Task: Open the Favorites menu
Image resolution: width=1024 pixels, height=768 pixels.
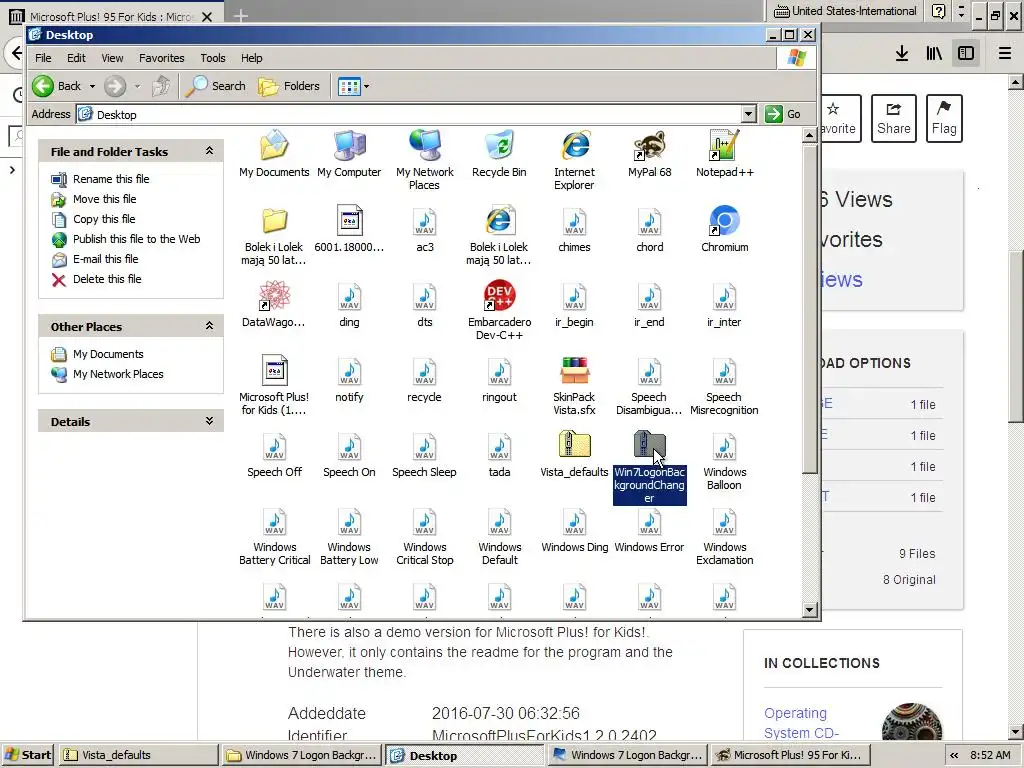Action: click(x=161, y=58)
